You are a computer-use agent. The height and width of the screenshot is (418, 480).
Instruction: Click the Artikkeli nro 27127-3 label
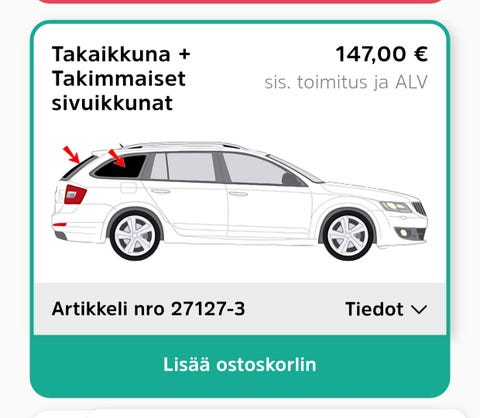tap(148, 309)
